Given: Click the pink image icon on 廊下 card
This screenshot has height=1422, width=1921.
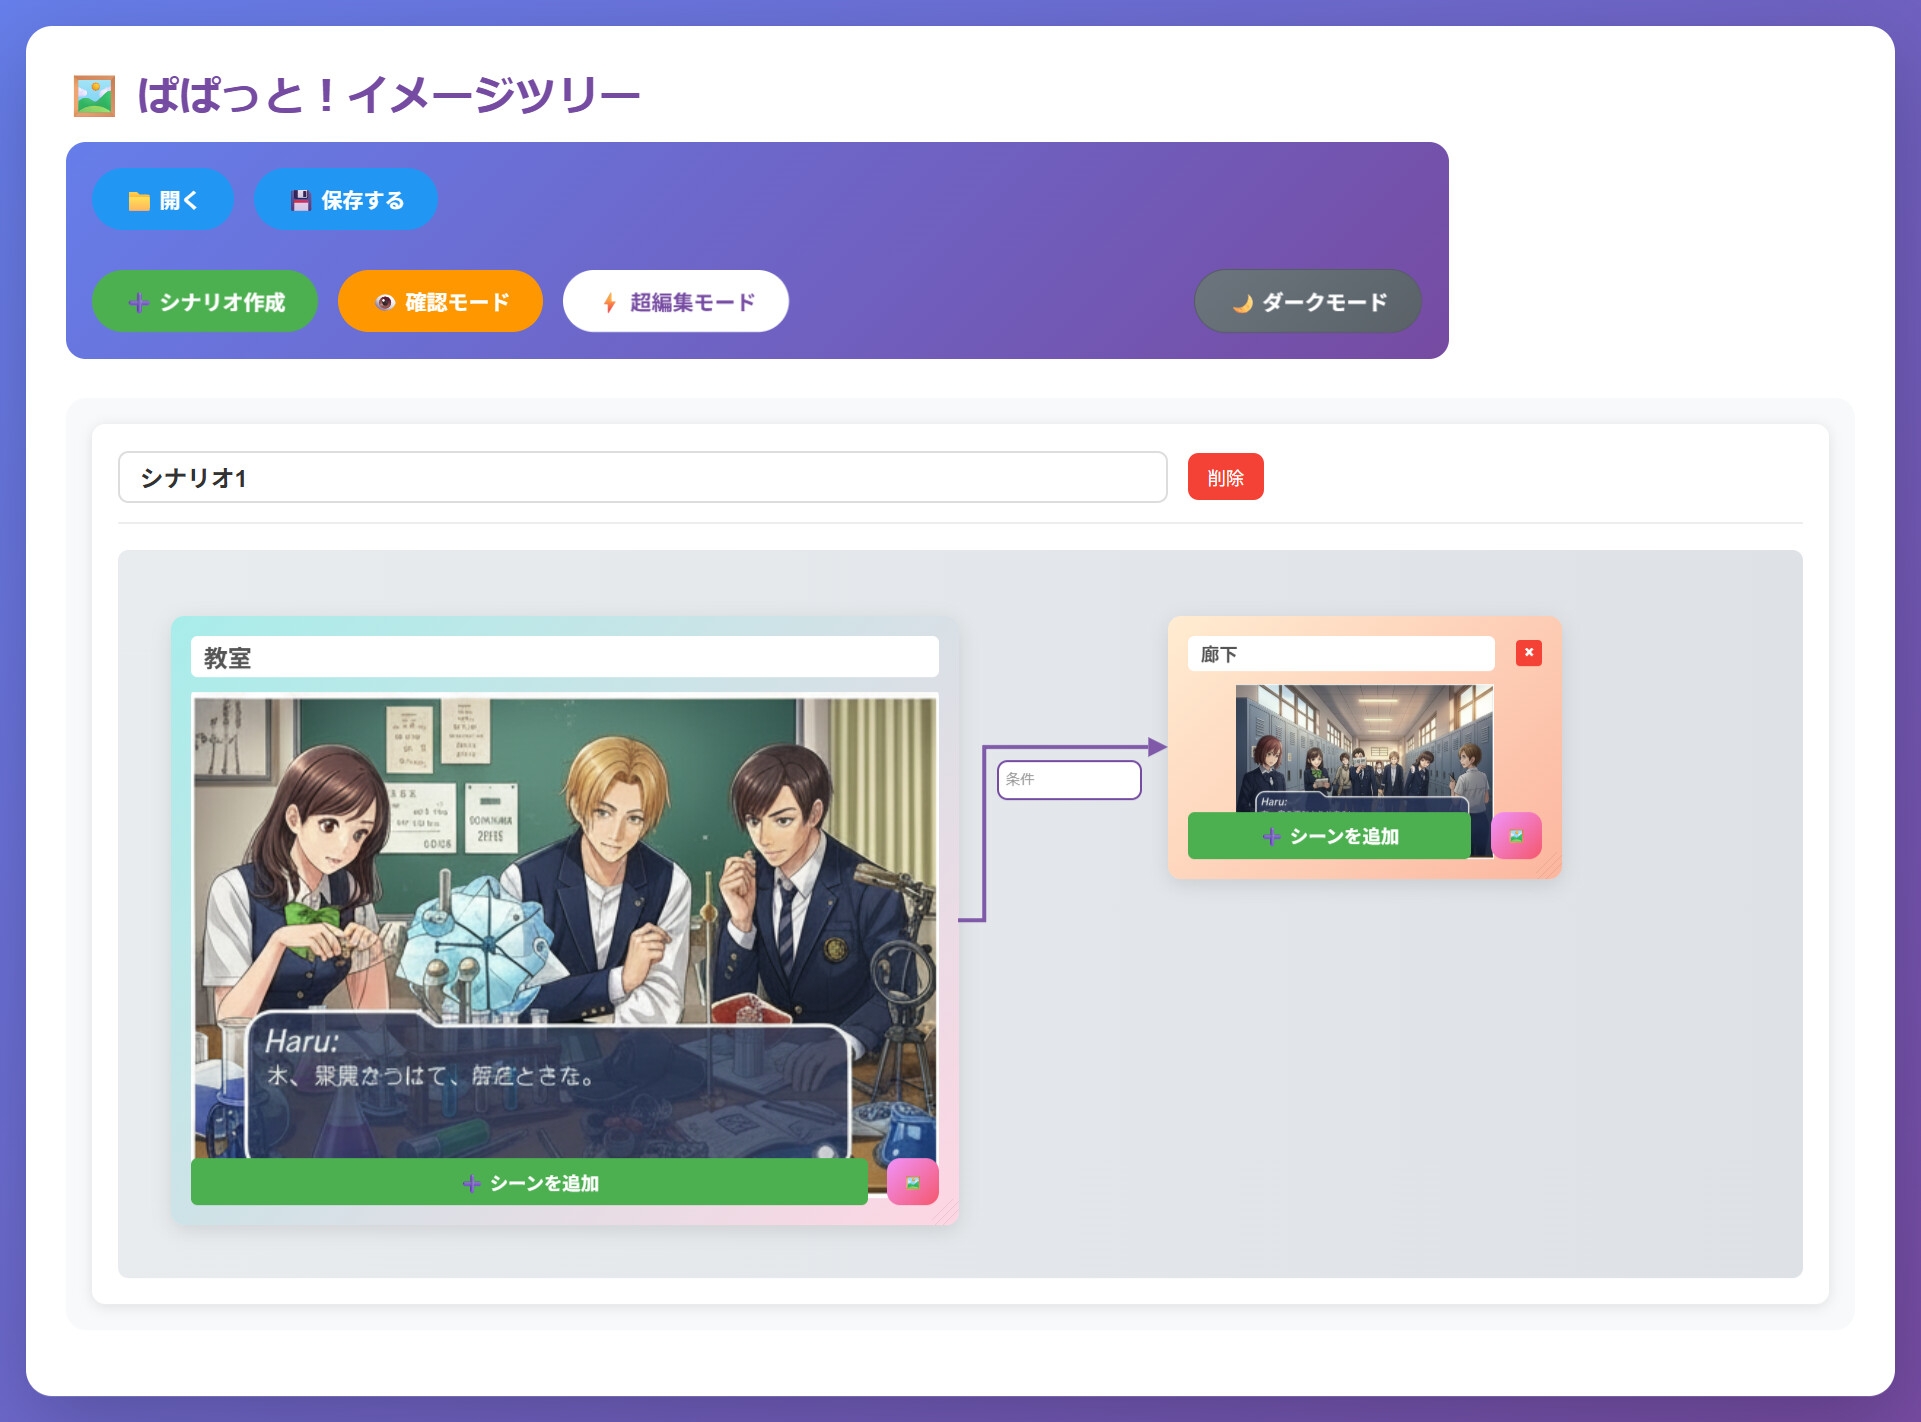Looking at the screenshot, I should [1516, 836].
